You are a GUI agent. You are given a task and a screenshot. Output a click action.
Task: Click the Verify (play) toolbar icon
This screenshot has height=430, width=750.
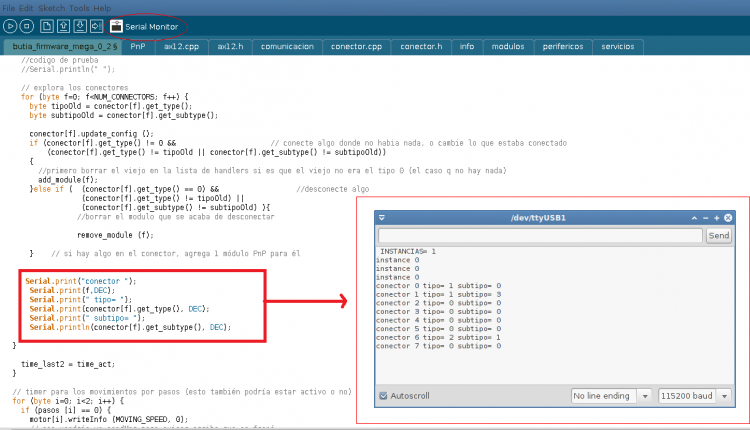[12, 25]
